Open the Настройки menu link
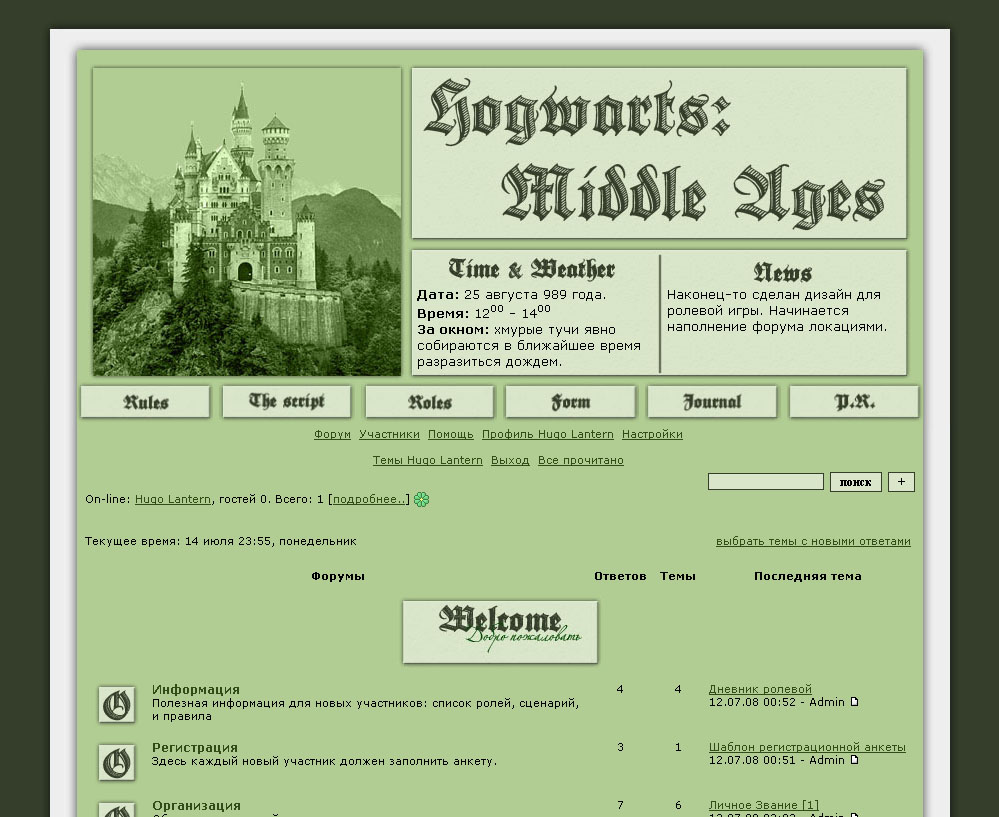This screenshot has width=999, height=817. click(x=652, y=434)
